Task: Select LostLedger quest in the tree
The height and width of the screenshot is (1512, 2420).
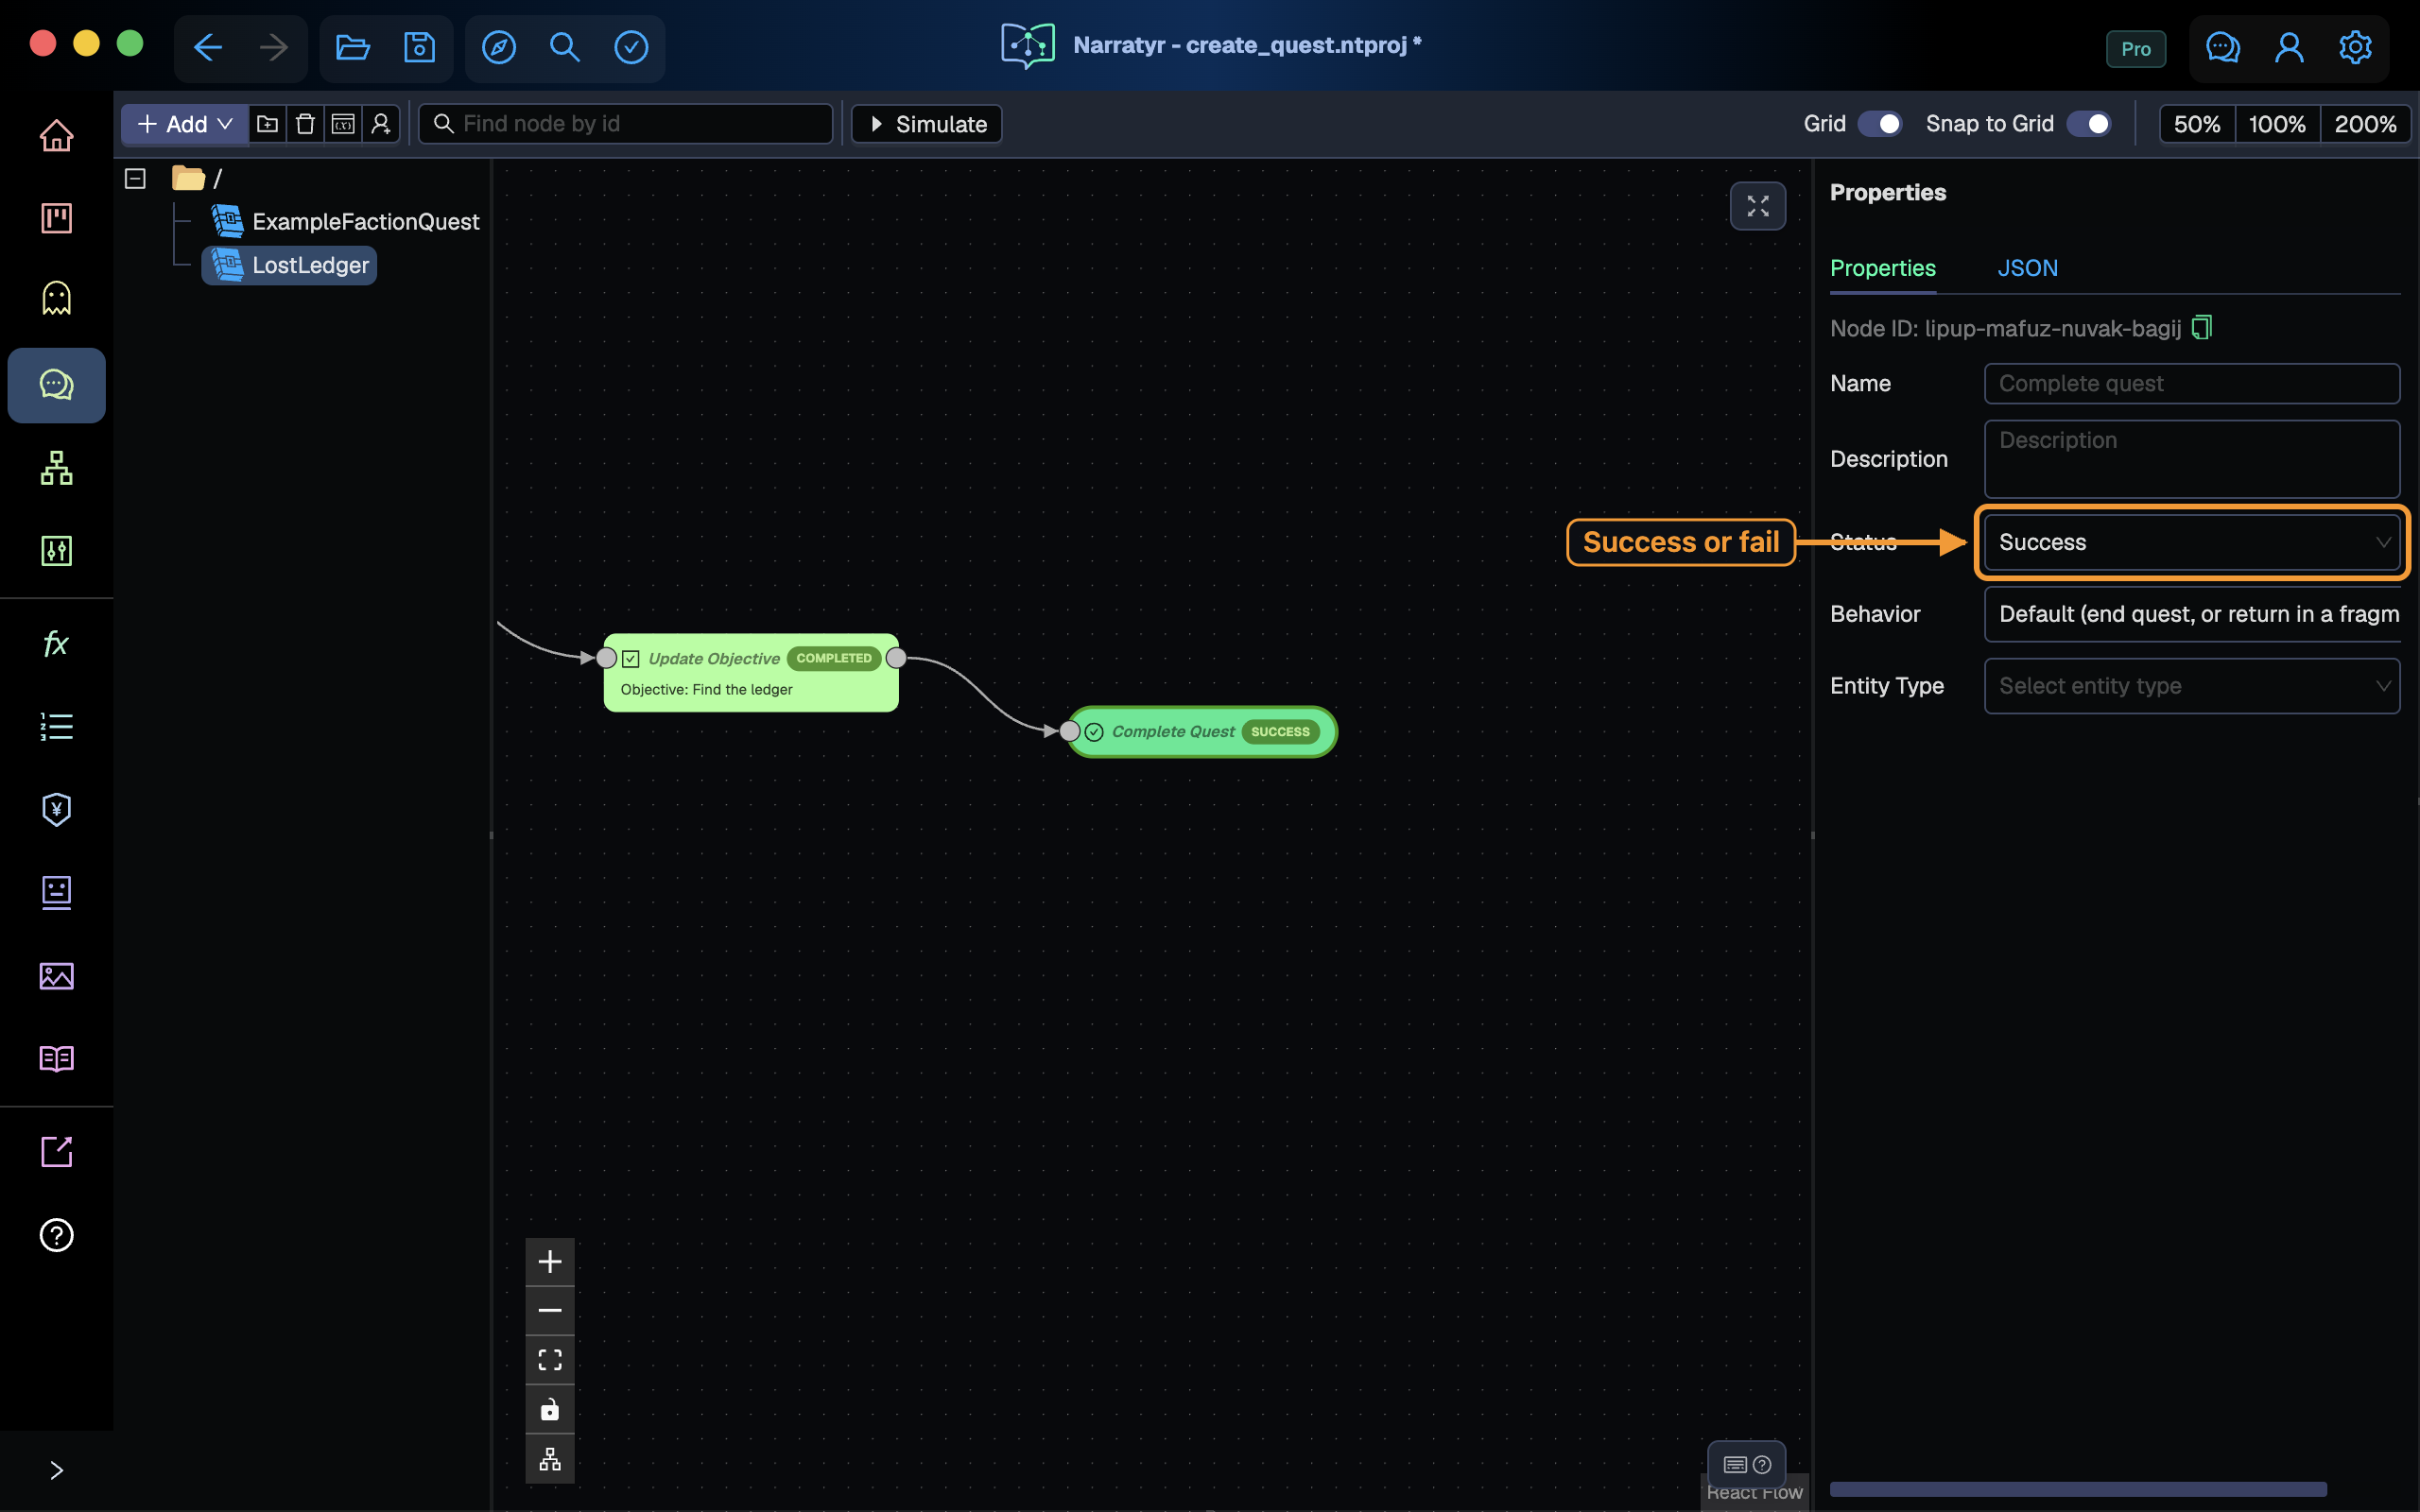Action: point(290,265)
